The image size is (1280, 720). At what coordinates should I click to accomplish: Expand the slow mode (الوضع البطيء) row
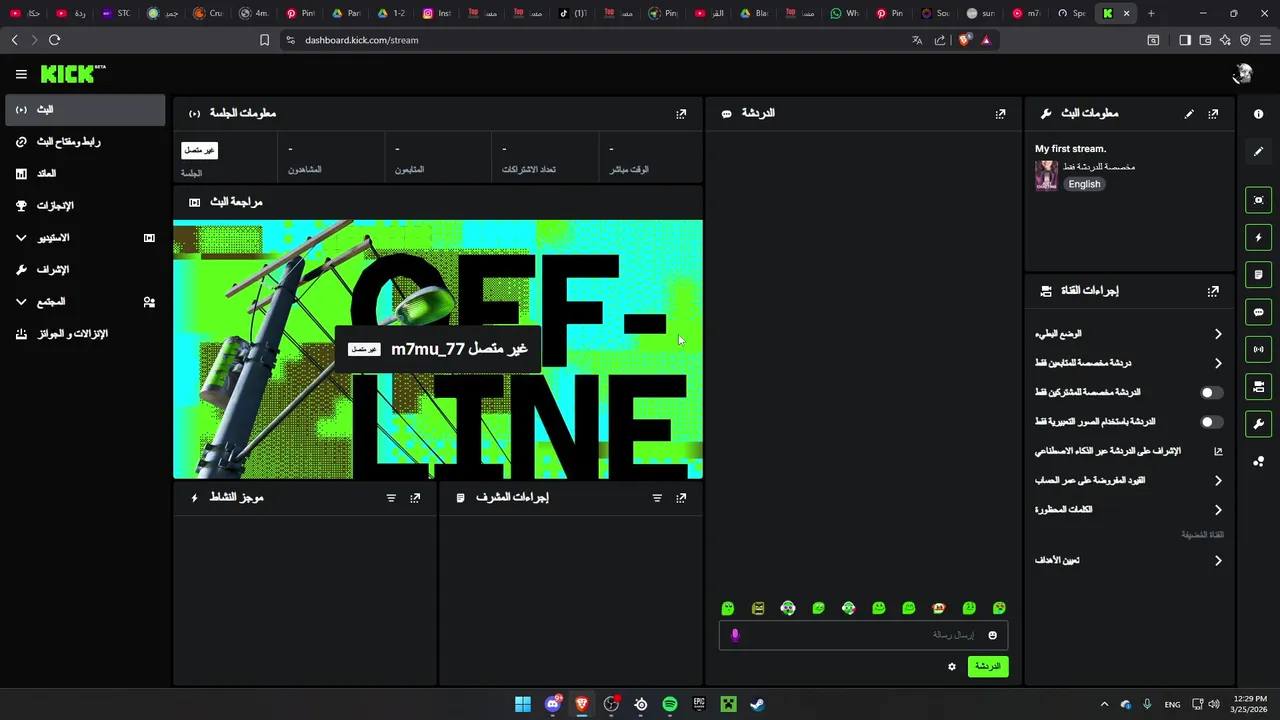(1129, 334)
